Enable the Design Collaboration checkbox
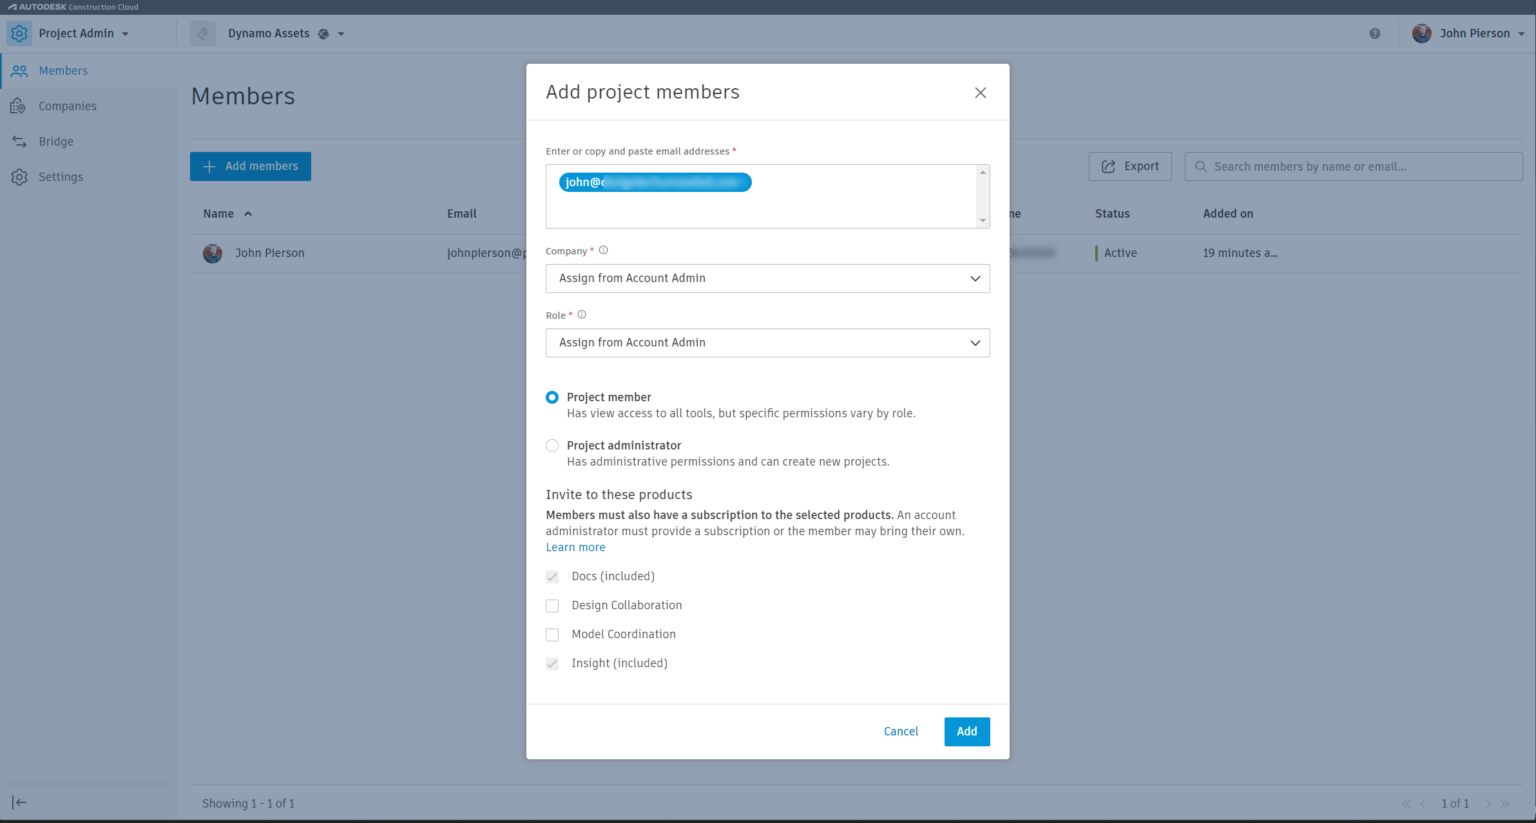This screenshot has height=823, width=1536. 552,605
